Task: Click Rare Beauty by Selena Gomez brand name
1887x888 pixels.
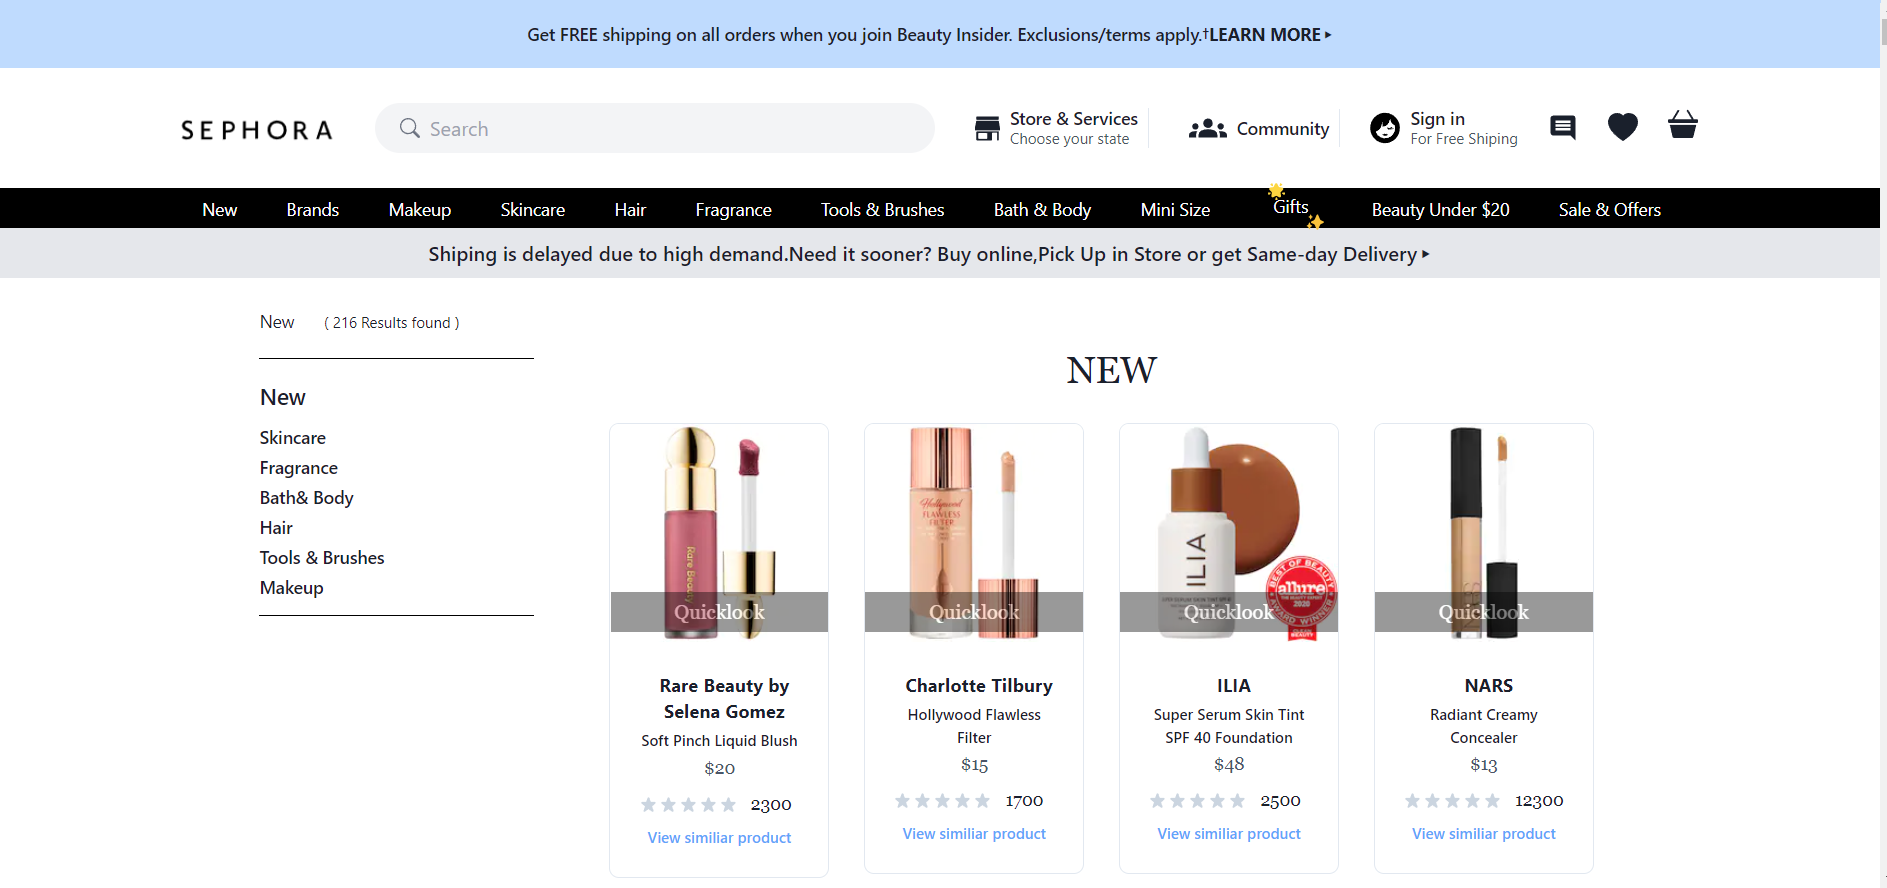Action: click(x=724, y=699)
